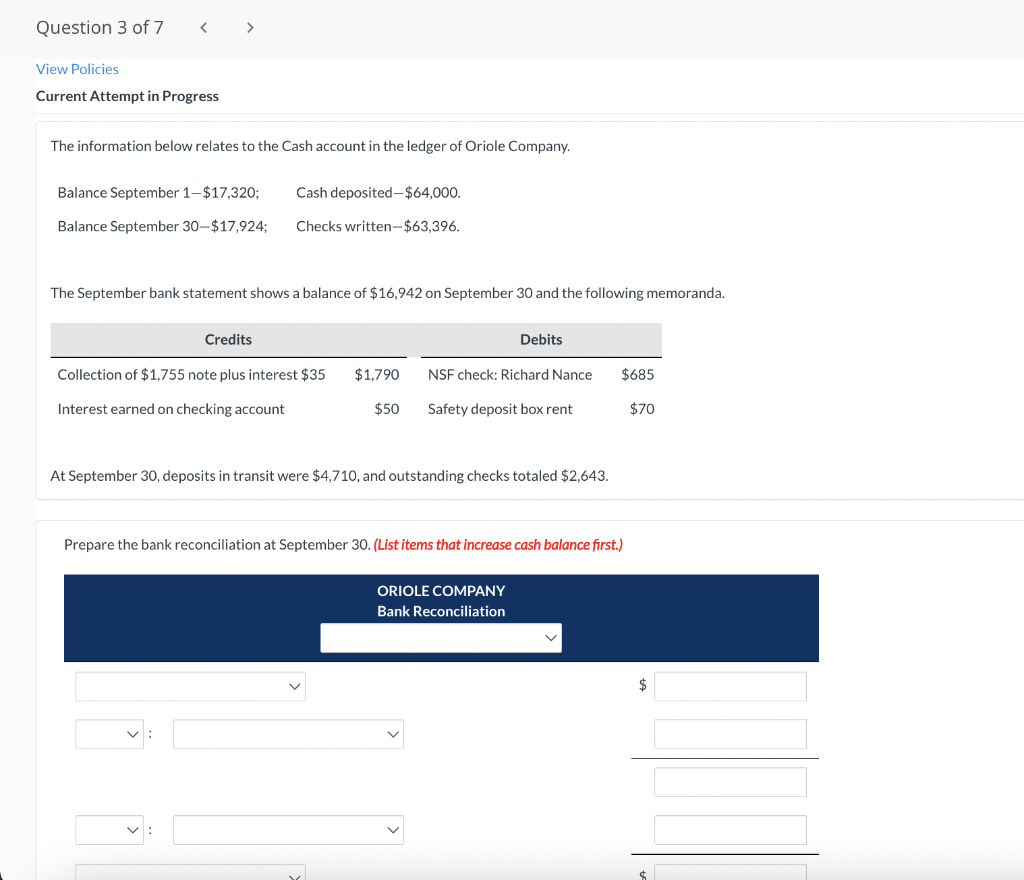The width and height of the screenshot is (1024, 880).
Task: Click the Debits column header
Action: [540, 340]
